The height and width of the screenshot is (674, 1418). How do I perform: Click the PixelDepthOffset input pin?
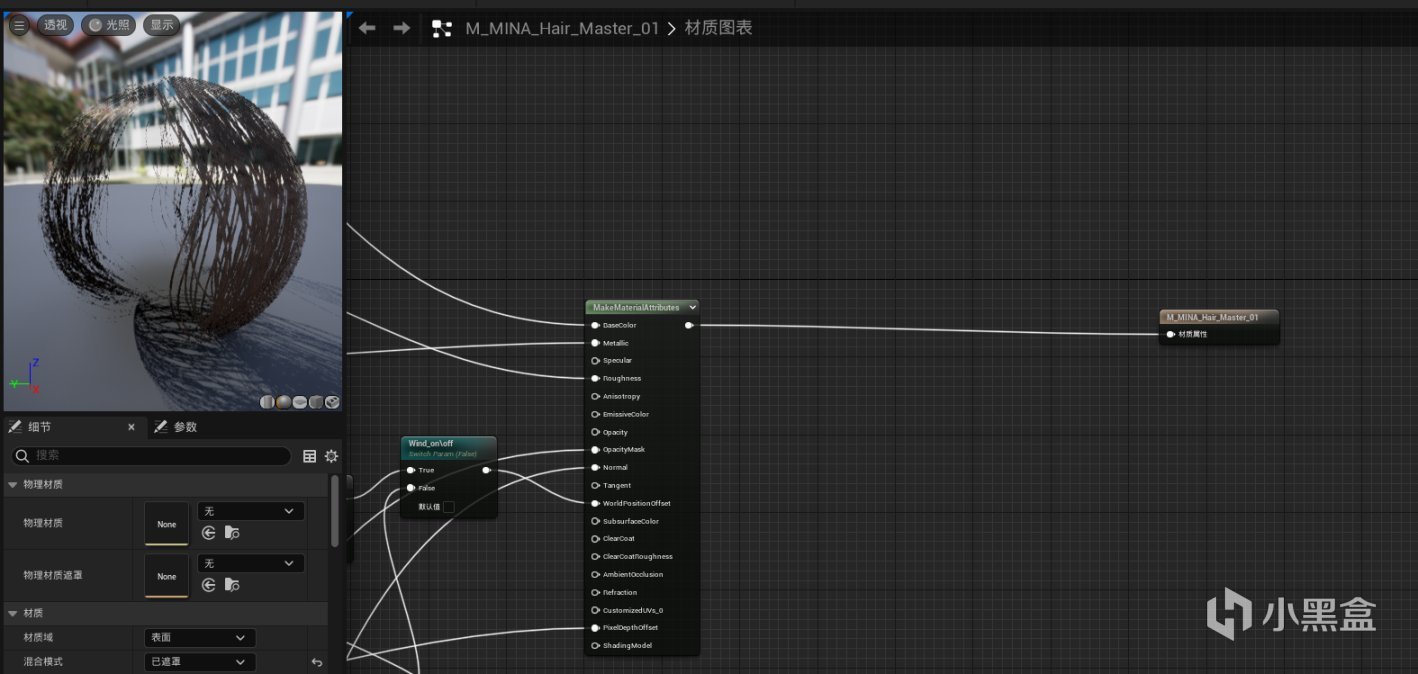(595, 628)
